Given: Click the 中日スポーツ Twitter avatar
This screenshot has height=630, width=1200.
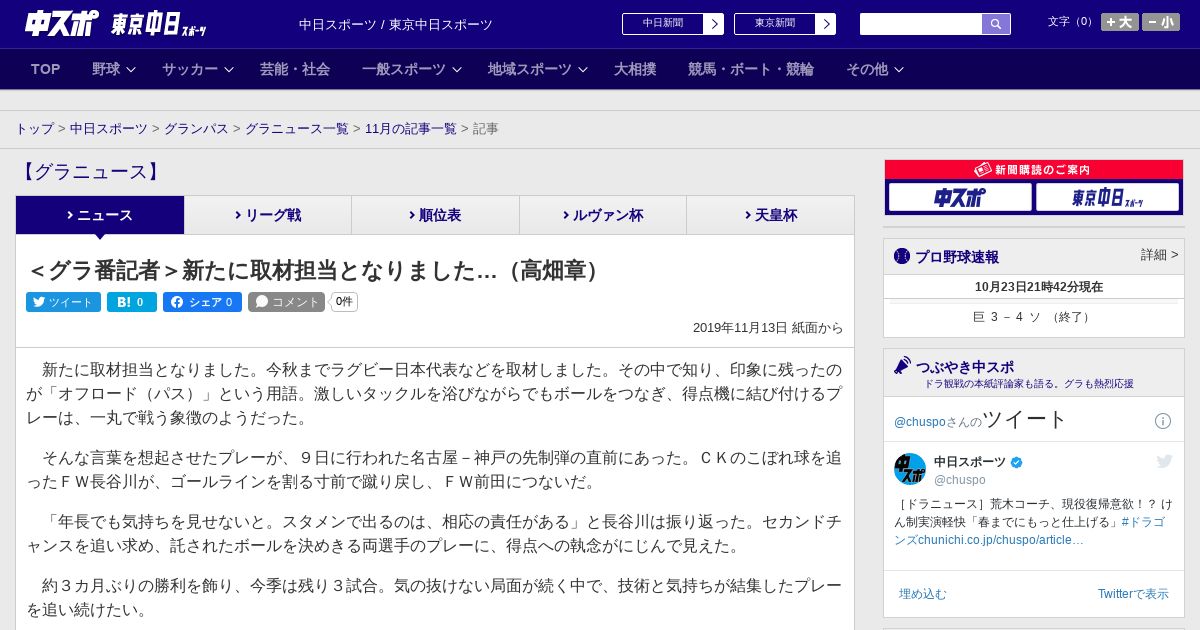Looking at the screenshot, I should [910, 469].
